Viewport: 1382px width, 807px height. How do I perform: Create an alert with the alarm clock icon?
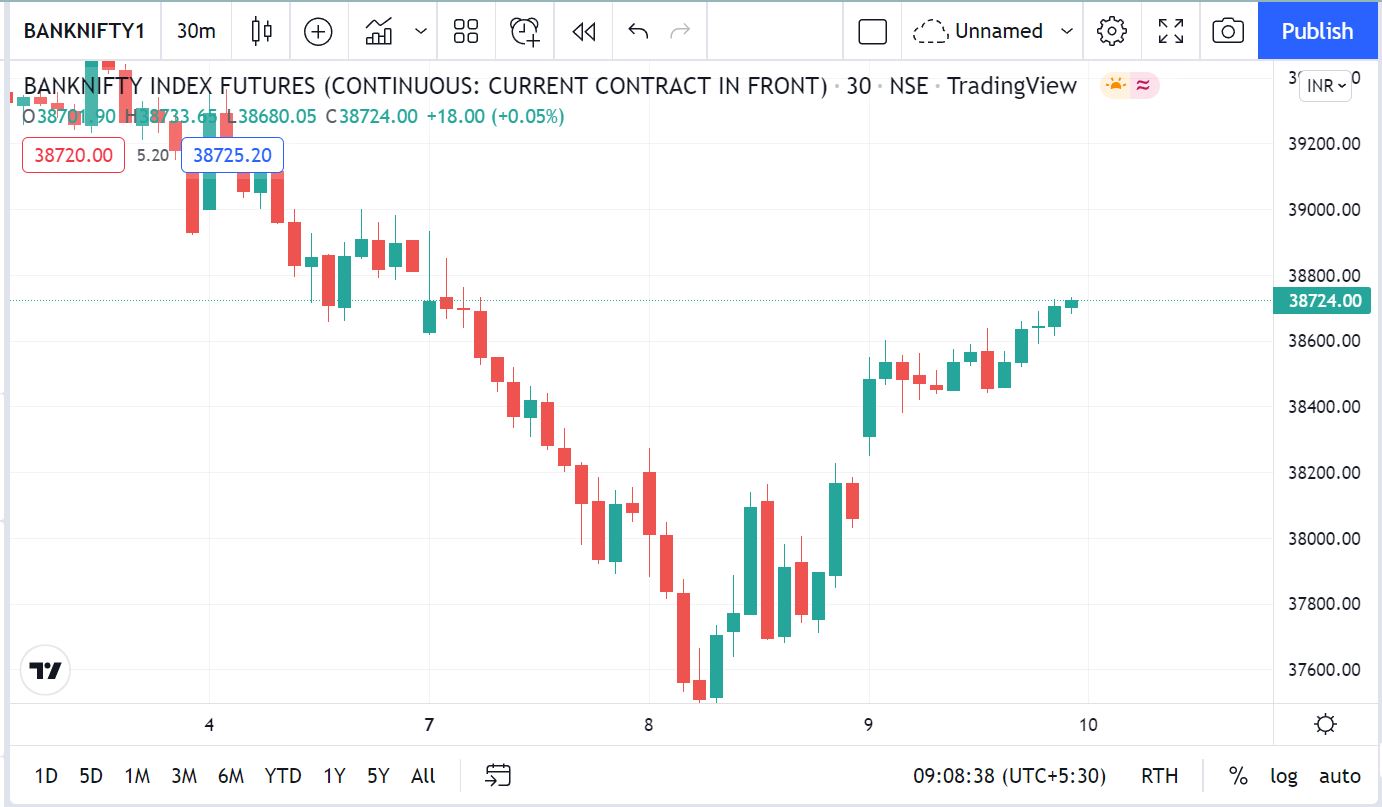click(525, 31)
